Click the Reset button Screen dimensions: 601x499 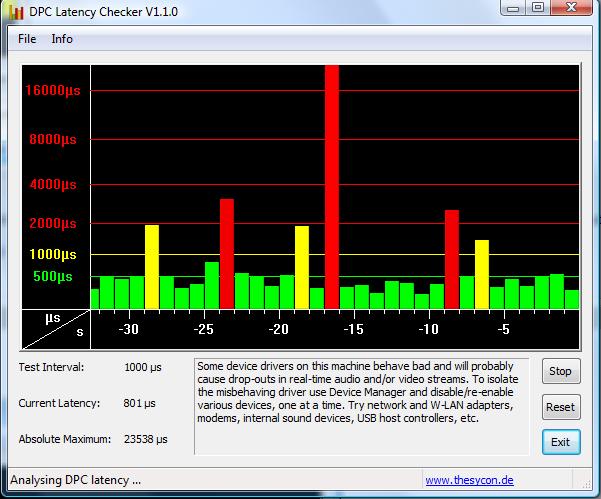point(561,407)
